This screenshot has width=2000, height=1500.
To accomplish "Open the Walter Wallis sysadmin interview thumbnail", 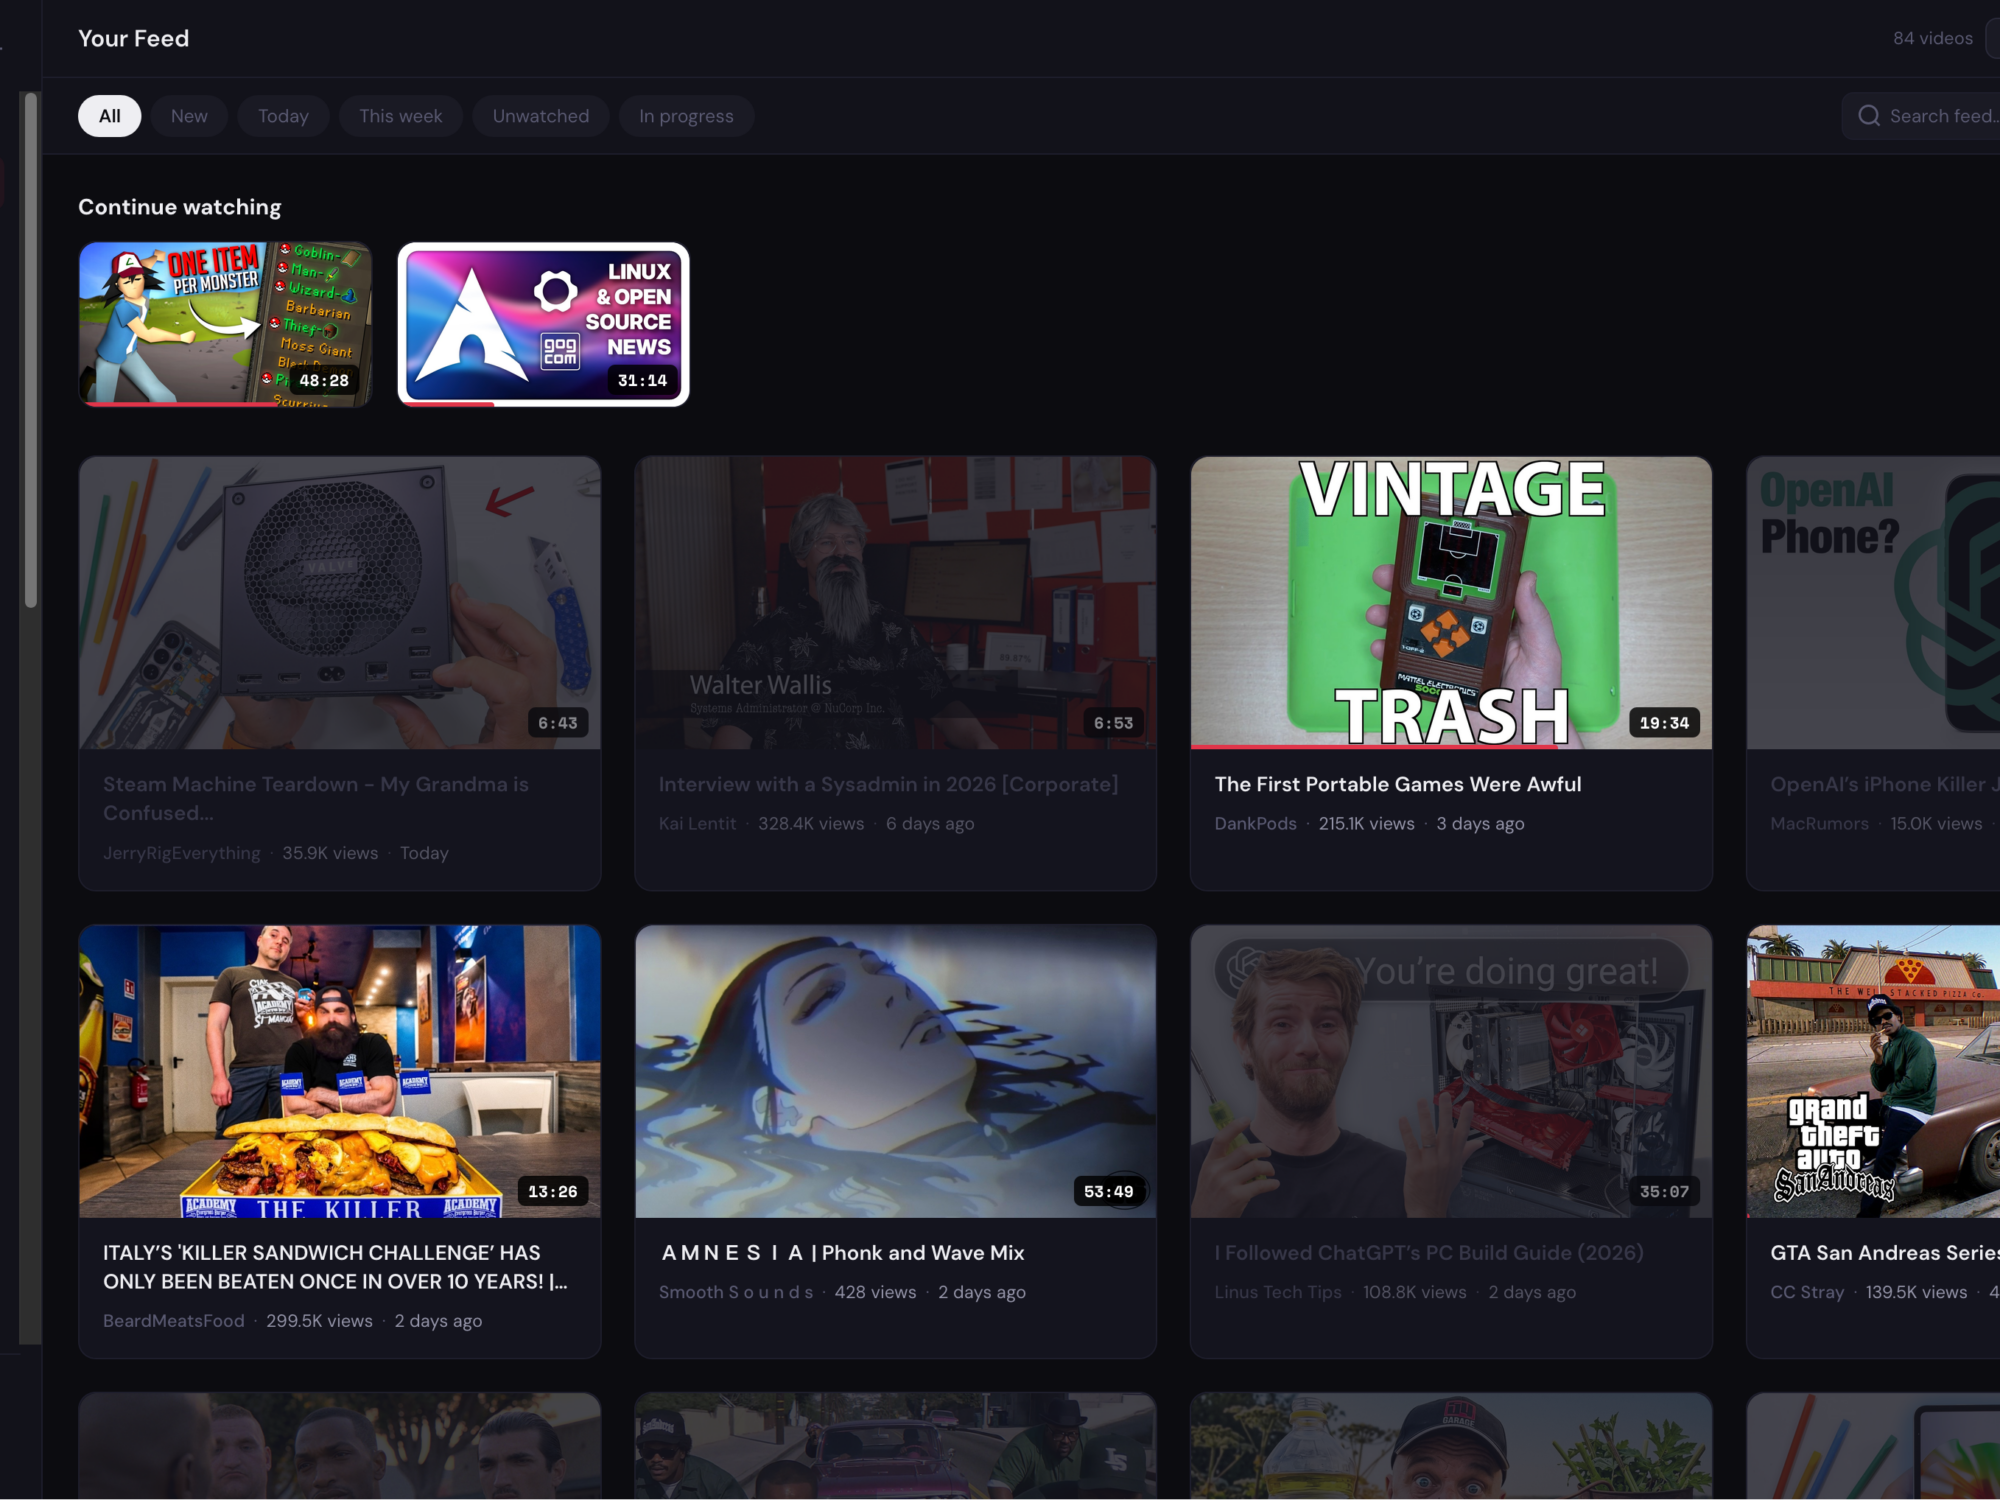I will pos(895,603).
